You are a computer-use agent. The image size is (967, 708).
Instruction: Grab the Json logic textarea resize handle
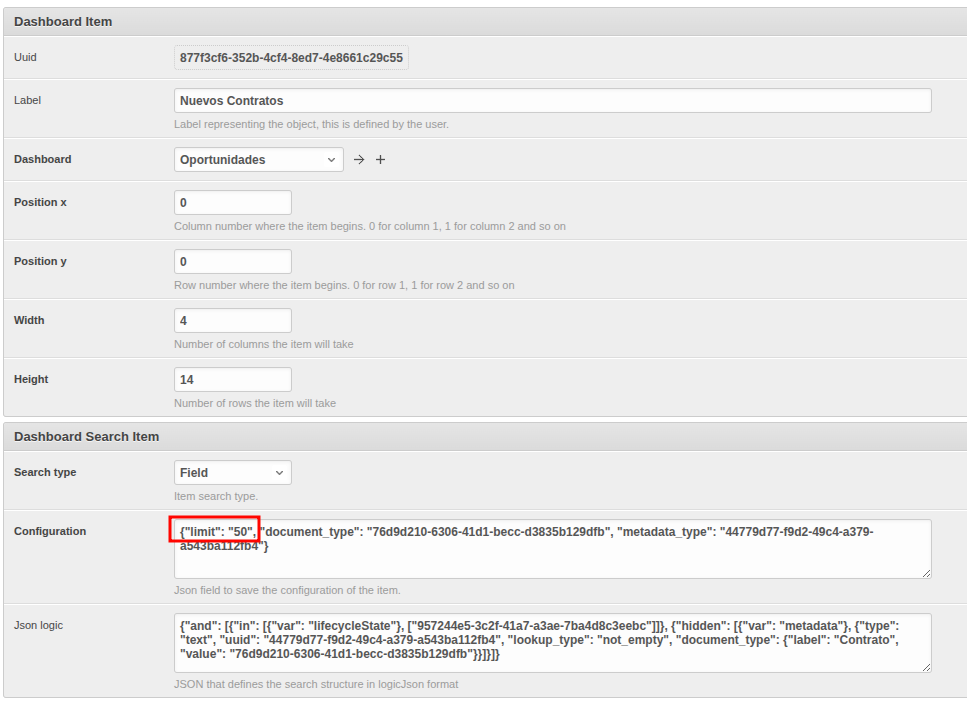(926, 667)
